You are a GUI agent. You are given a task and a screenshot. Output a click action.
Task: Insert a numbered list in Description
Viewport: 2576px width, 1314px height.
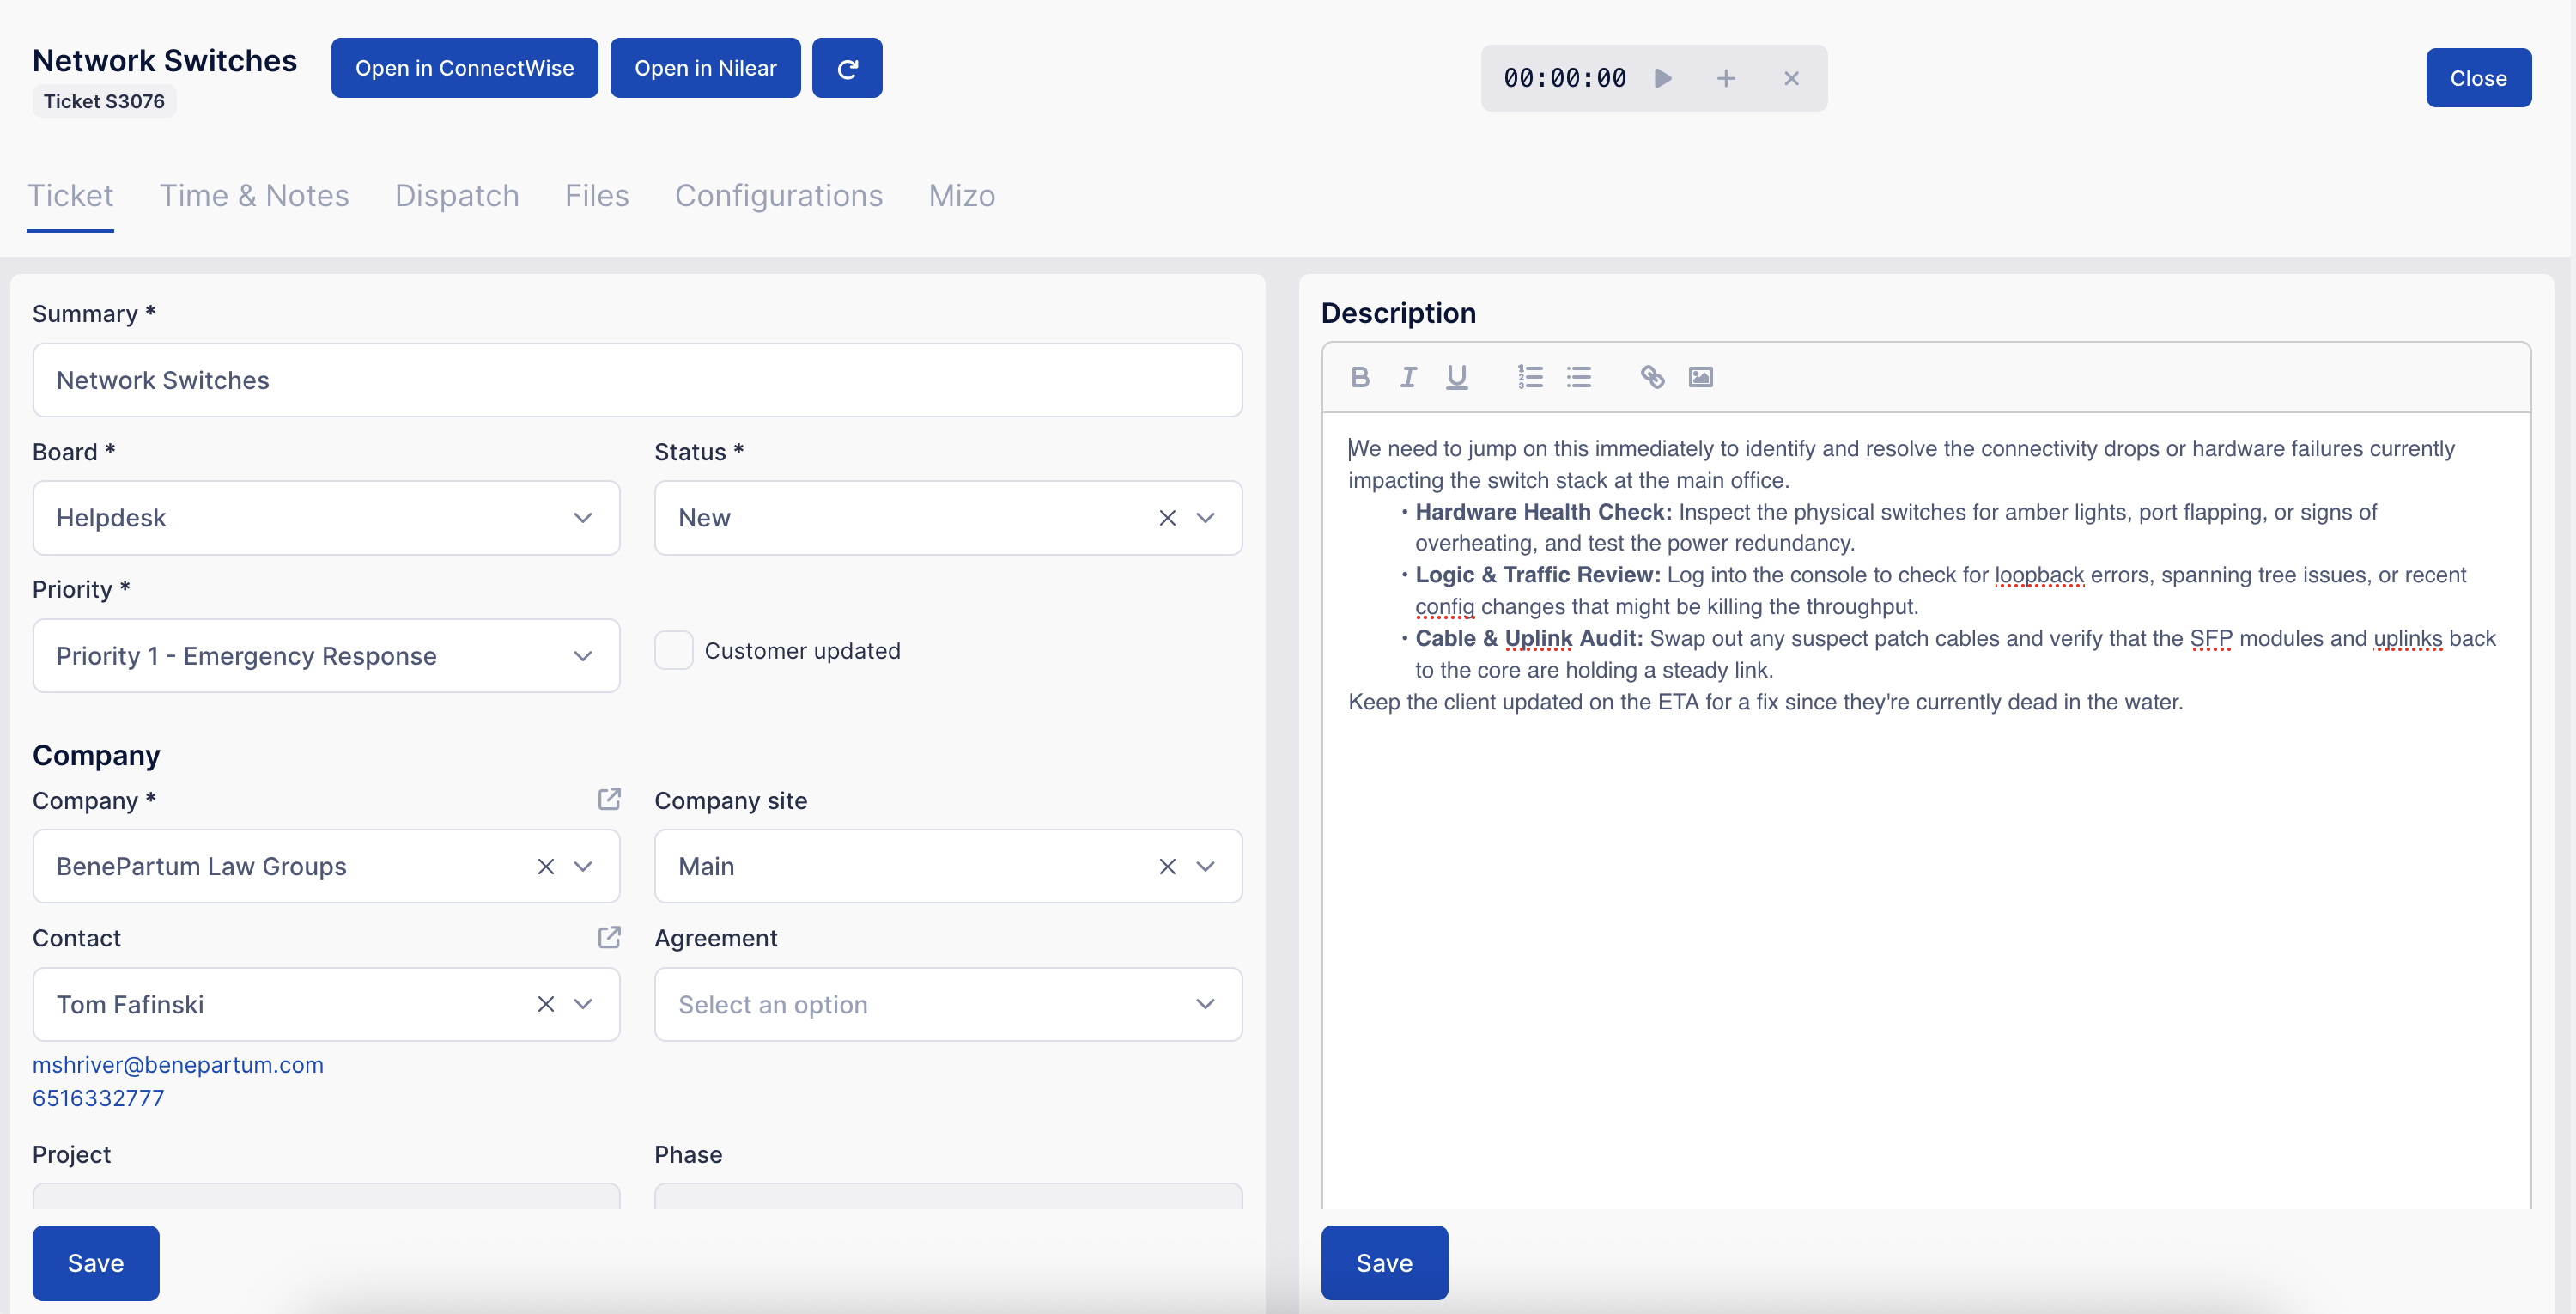pyautogui.click(x=1530, y=377)
